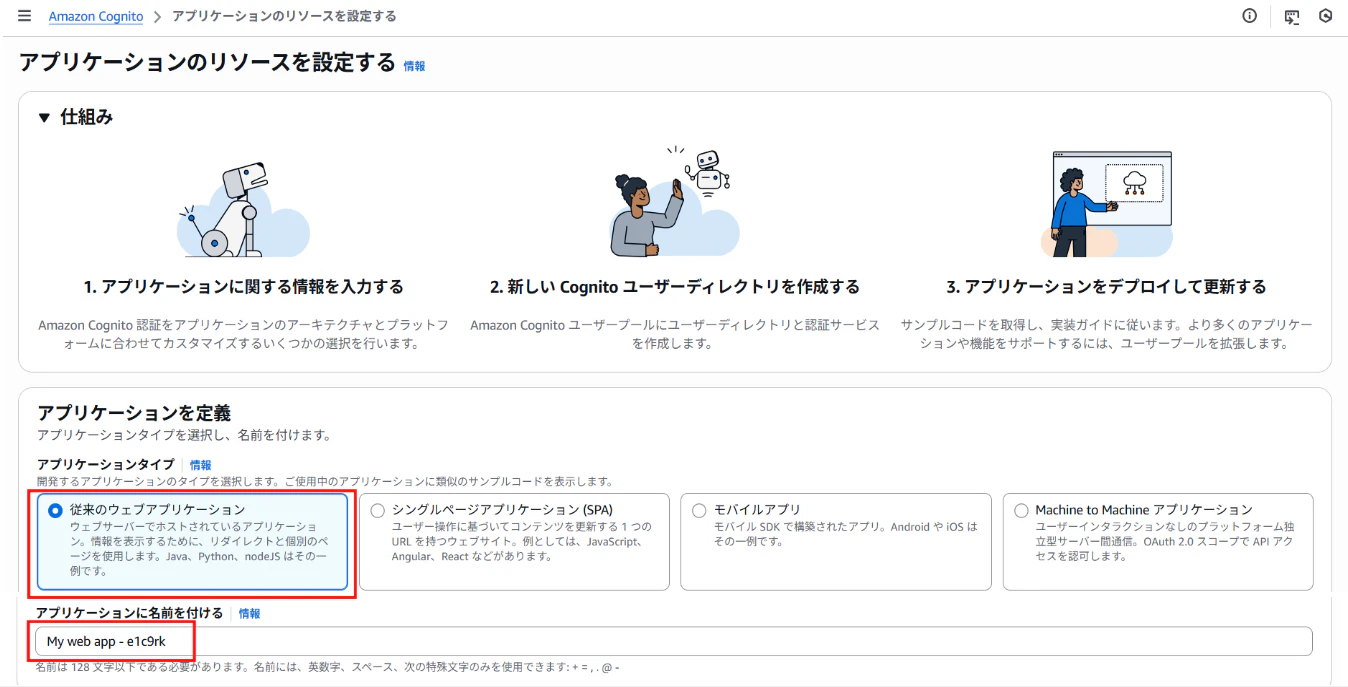Open the hamburger navigation menu

(24, 16)
